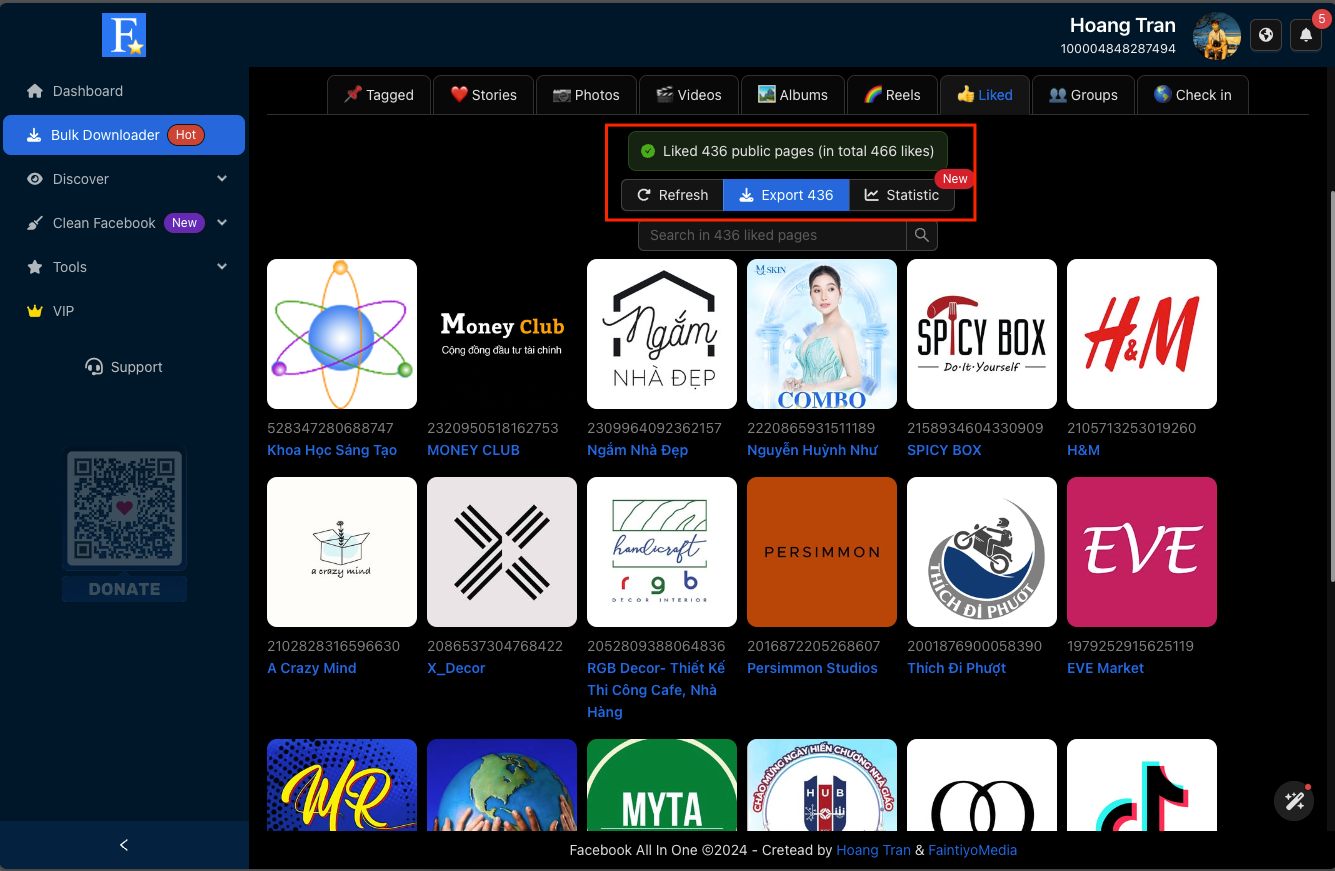
Task: Open the Khoa Học Sáng Tạo page link
Action: (332, 450)
